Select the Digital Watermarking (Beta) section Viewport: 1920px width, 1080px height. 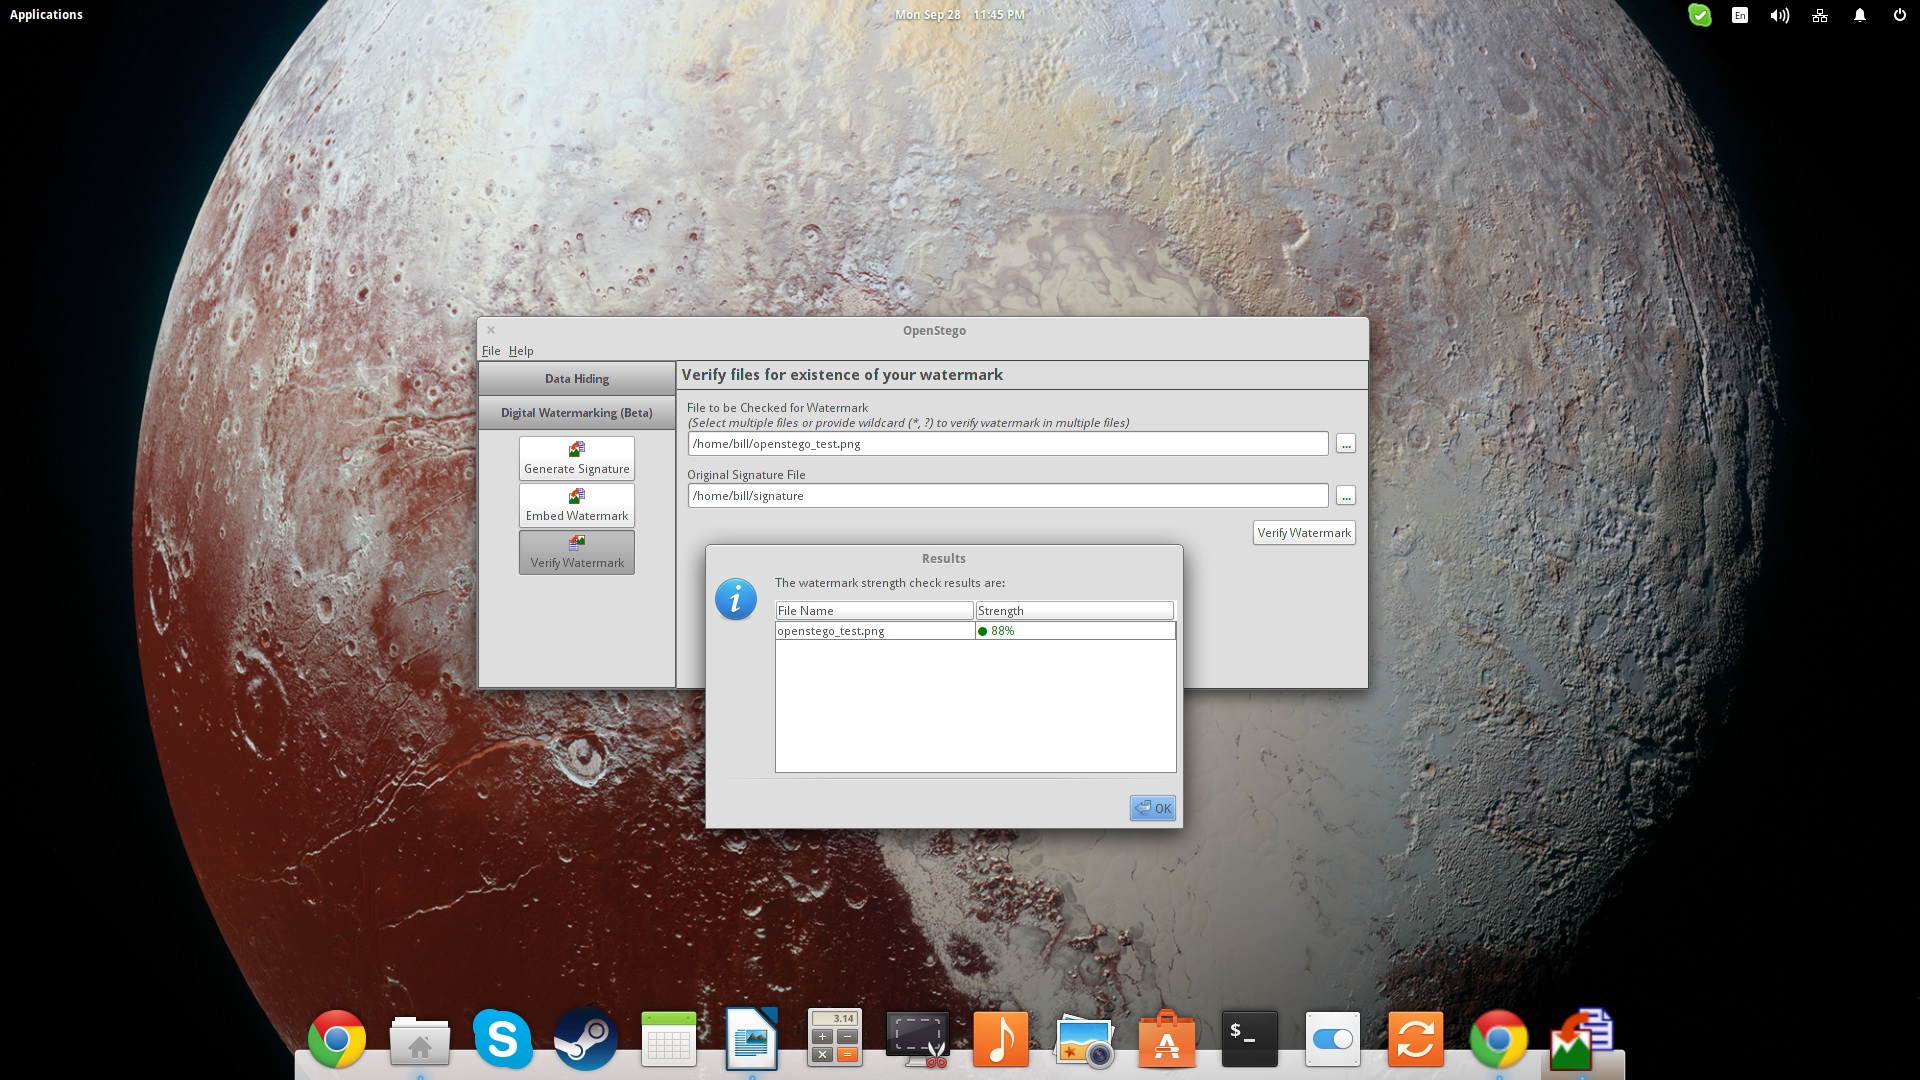pyautogui.click(x=576, y=412)
